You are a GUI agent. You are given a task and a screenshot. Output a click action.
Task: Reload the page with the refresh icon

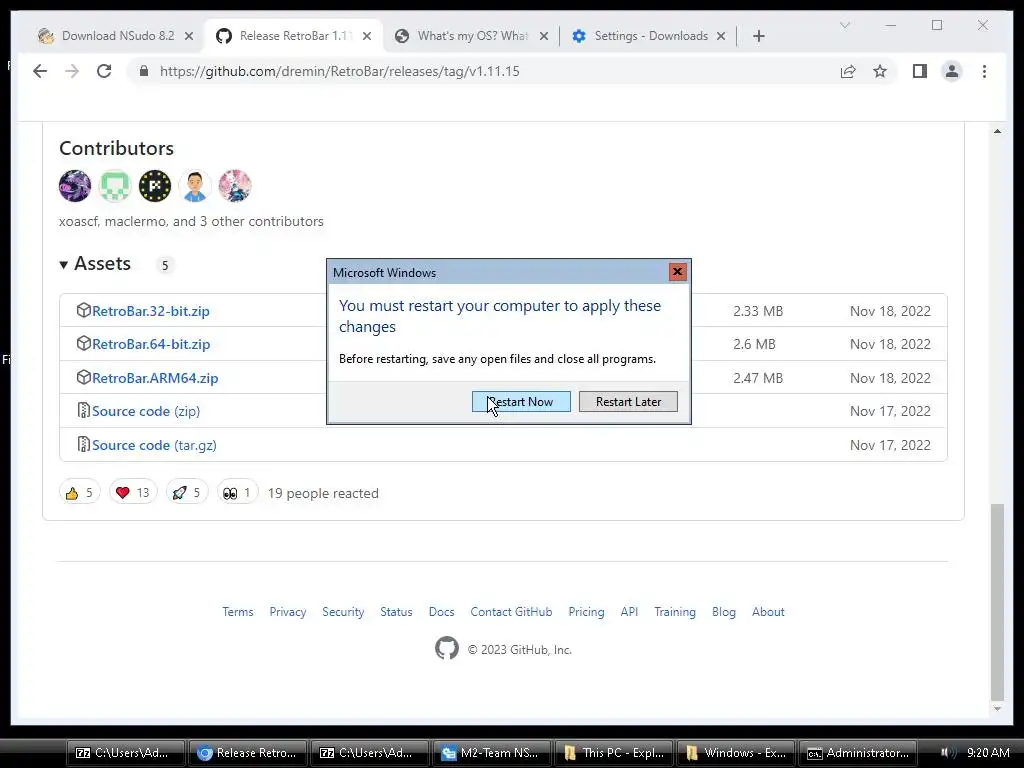(104, 71)
